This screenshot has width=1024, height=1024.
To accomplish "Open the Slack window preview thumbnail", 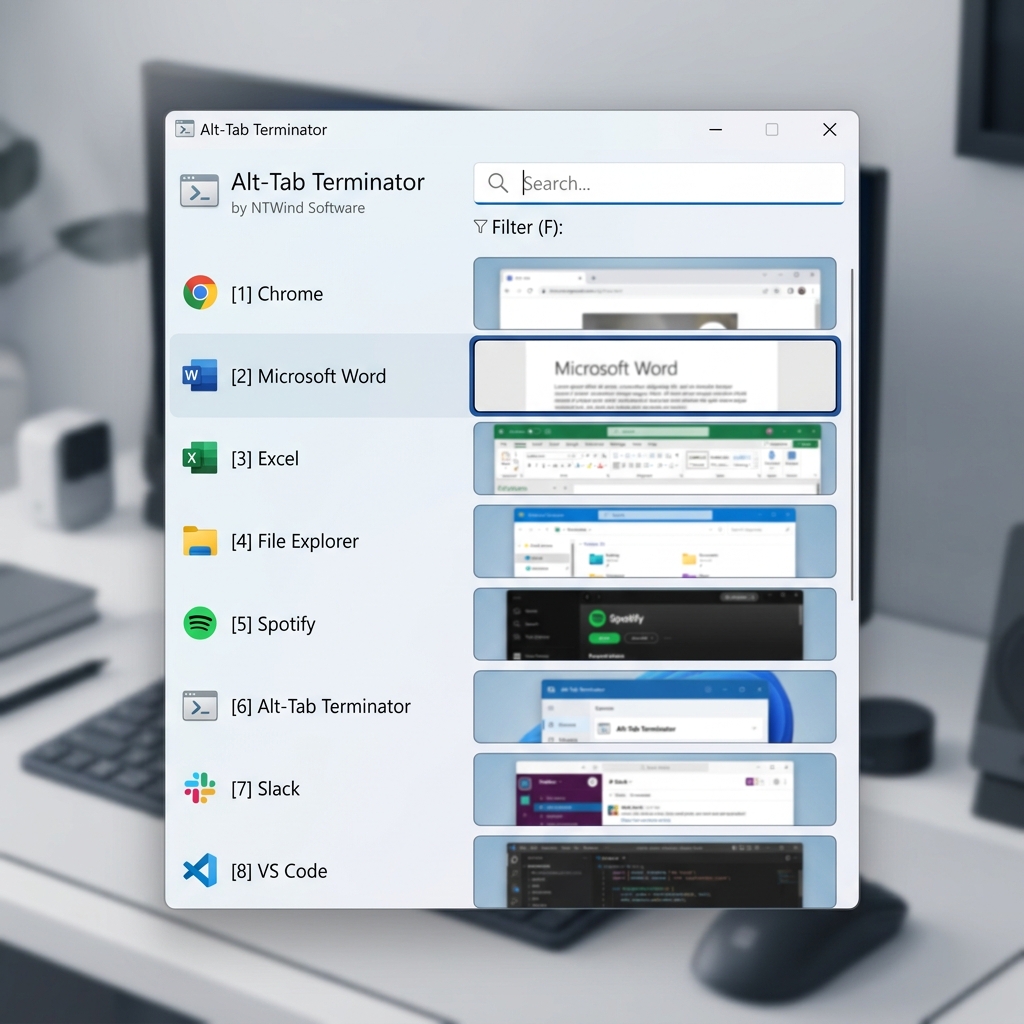I will click(x=654, y=789).
